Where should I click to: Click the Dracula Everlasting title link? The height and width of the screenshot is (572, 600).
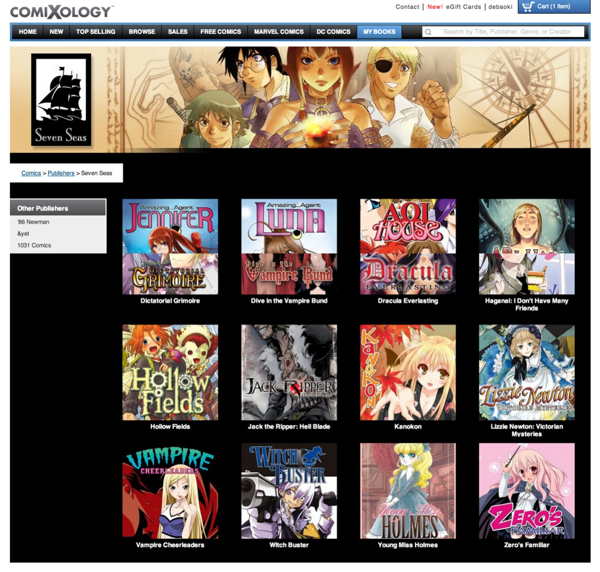click(407, 301)
